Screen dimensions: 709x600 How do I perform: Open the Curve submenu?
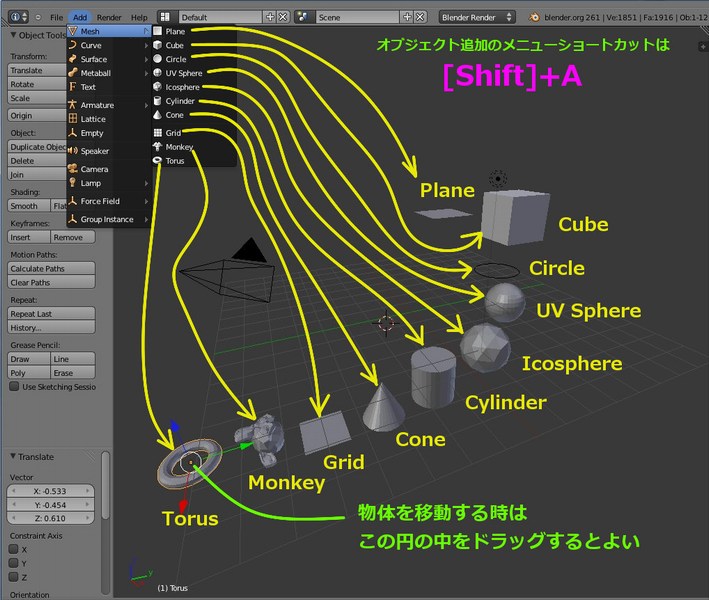109,45
